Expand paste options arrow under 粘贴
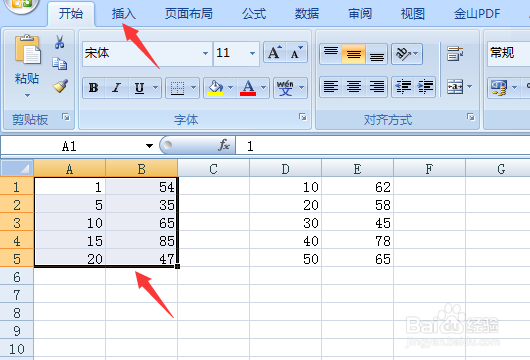 (27, 95)
